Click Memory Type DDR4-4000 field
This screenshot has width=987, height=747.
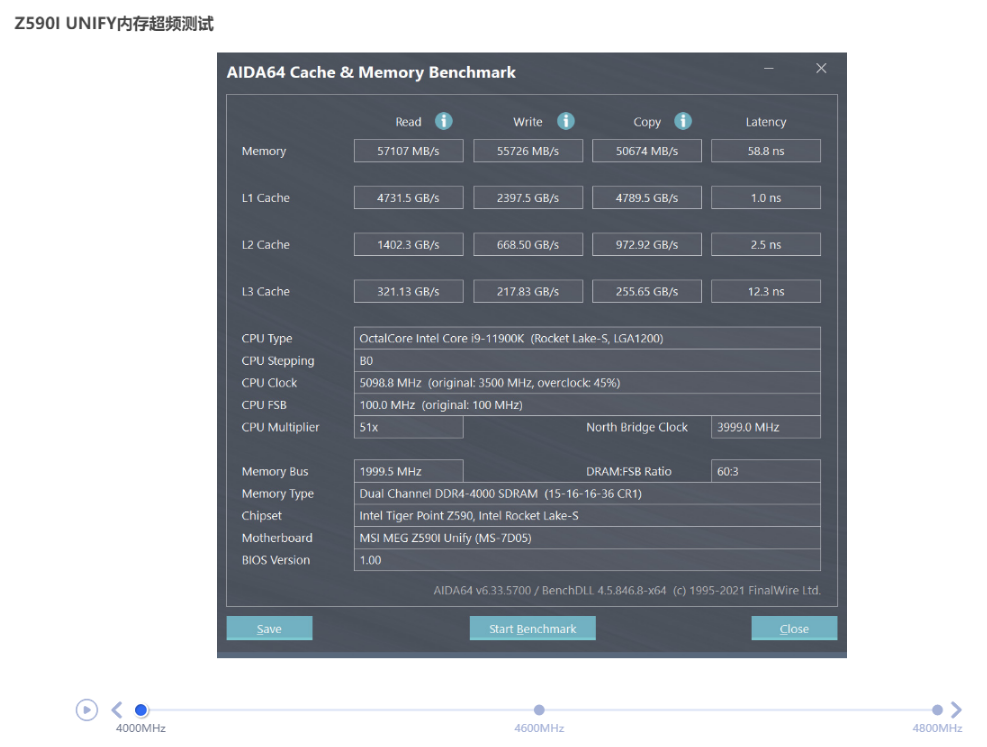click(587, 493)
